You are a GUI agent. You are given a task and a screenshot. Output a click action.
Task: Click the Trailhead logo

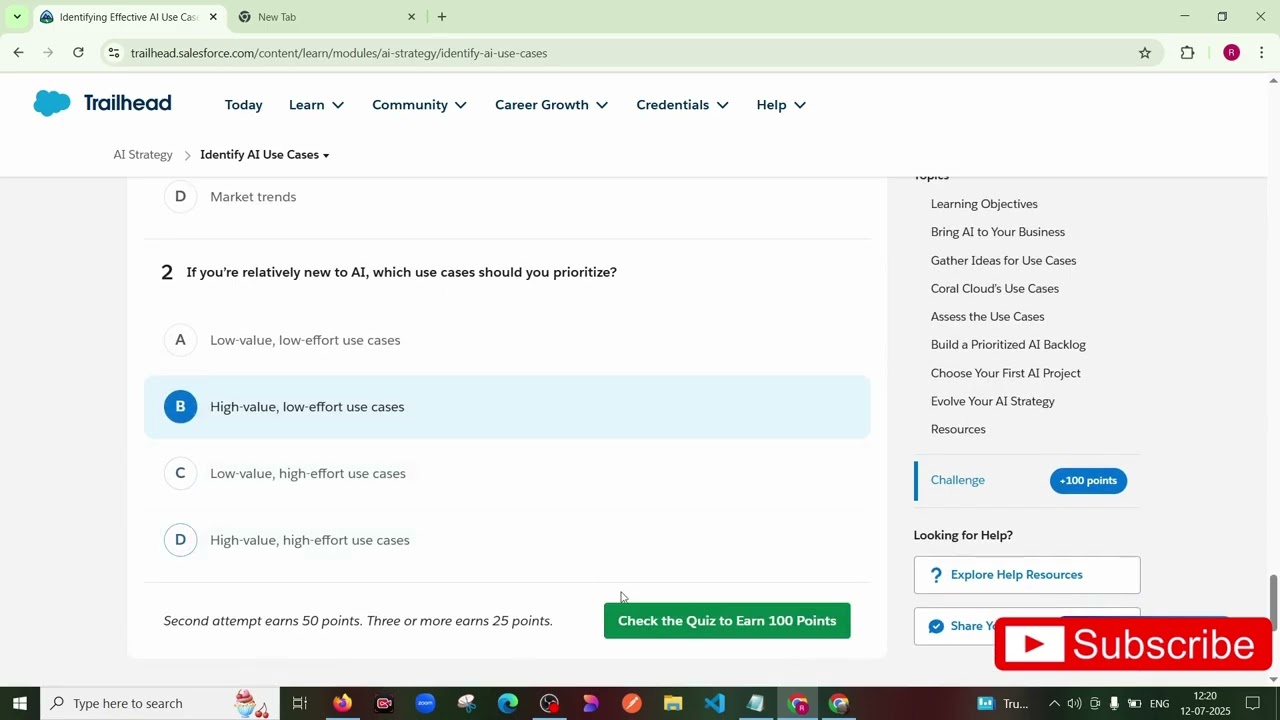[102, 103]
